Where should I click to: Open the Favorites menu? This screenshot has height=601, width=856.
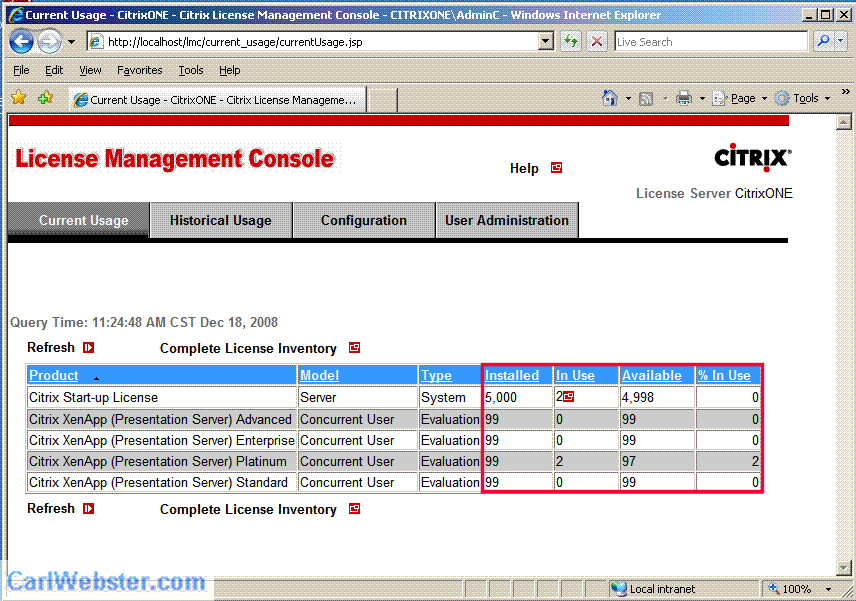140,70
